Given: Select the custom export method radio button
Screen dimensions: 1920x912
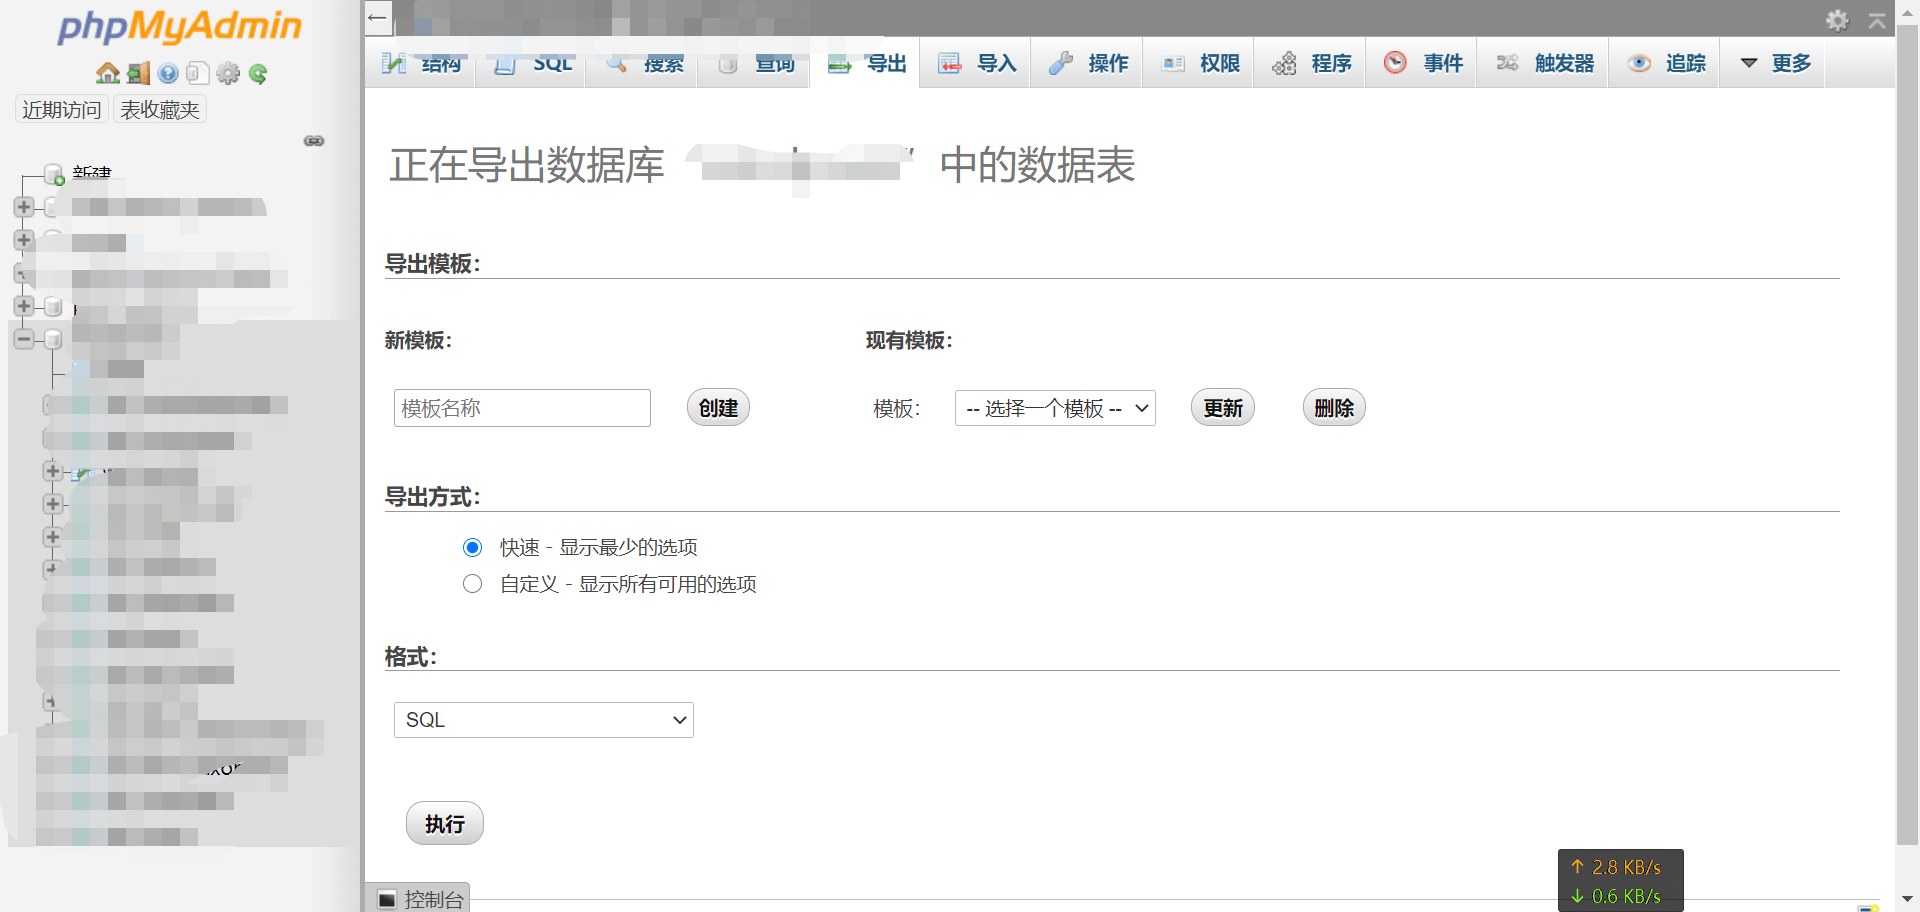Looking at the screenshot, I should coord(473,584).
